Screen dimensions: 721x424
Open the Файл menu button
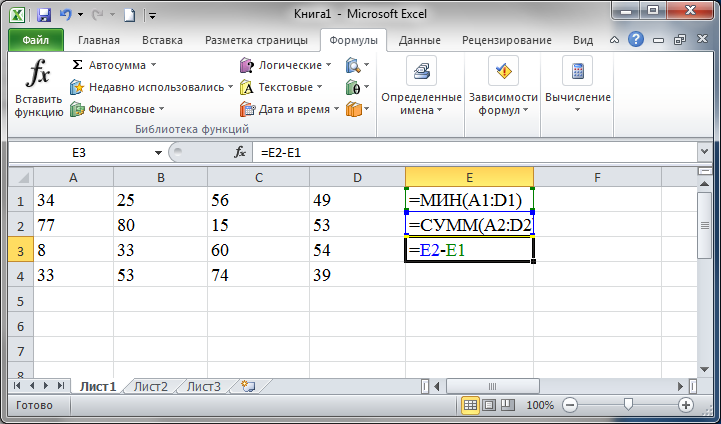click(36, 41)
